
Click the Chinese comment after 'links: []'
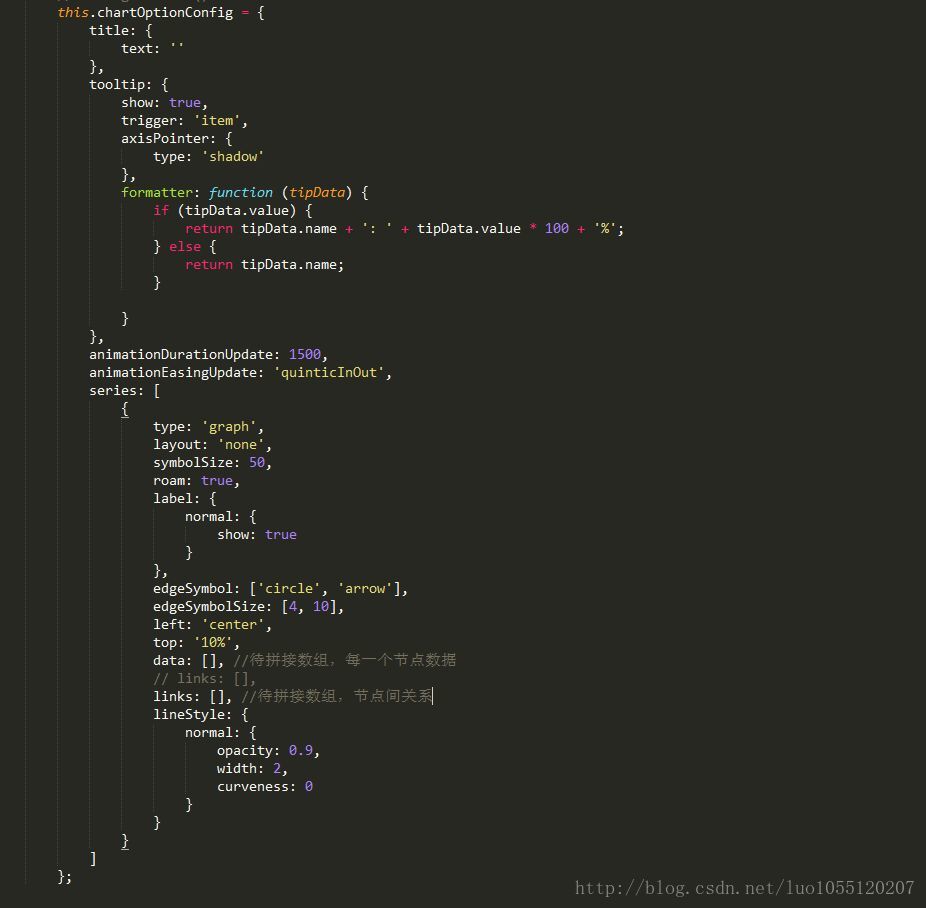pos(337,696)
